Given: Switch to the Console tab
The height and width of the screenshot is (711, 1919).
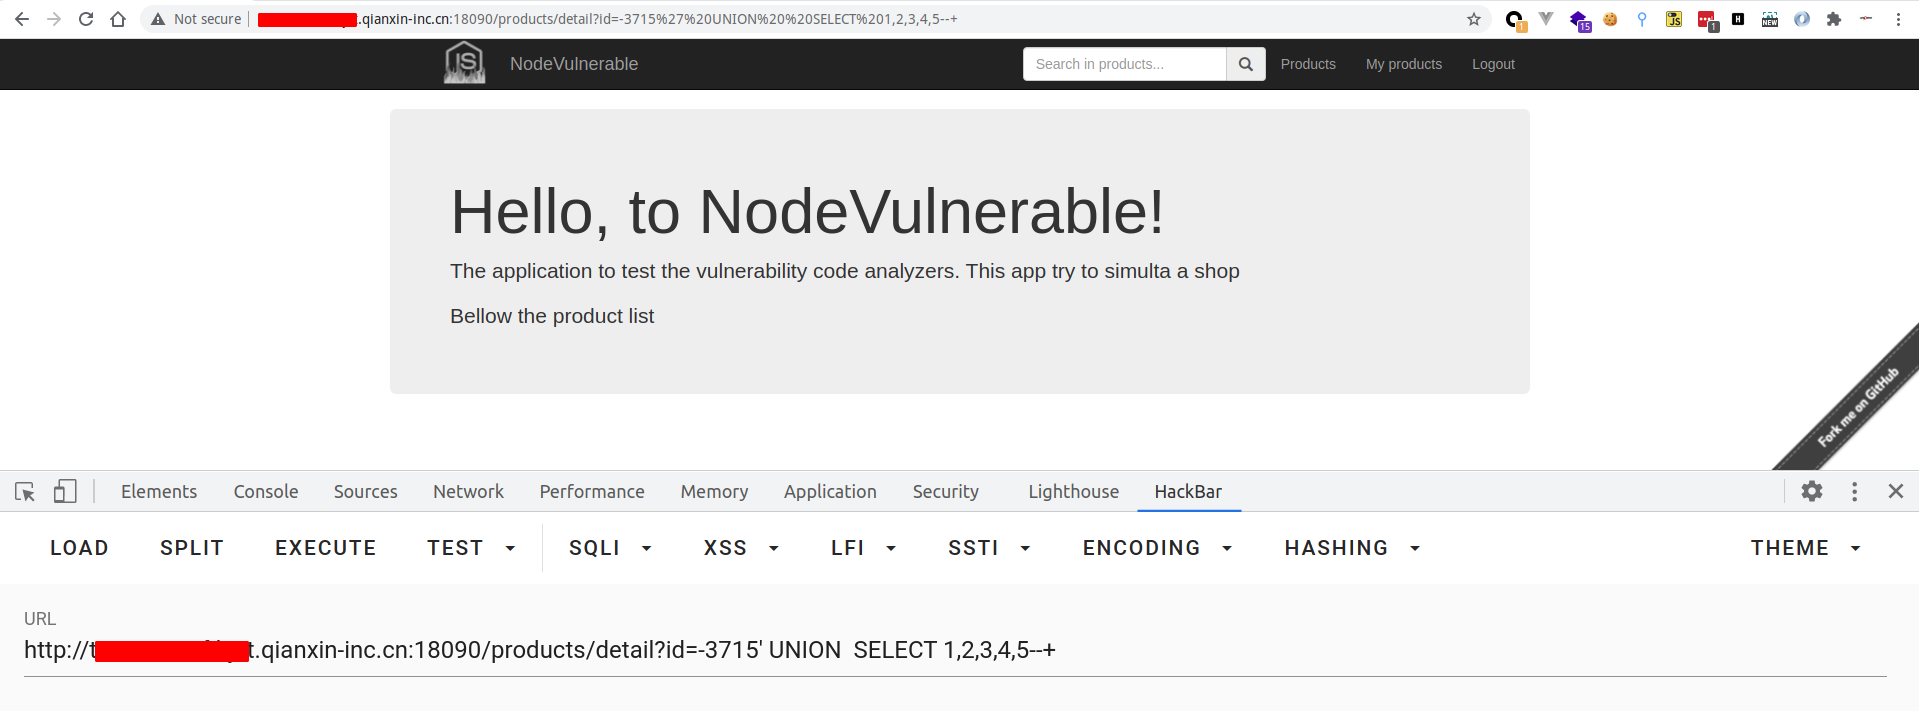Looking at the screenshot, I should [266, 491].
